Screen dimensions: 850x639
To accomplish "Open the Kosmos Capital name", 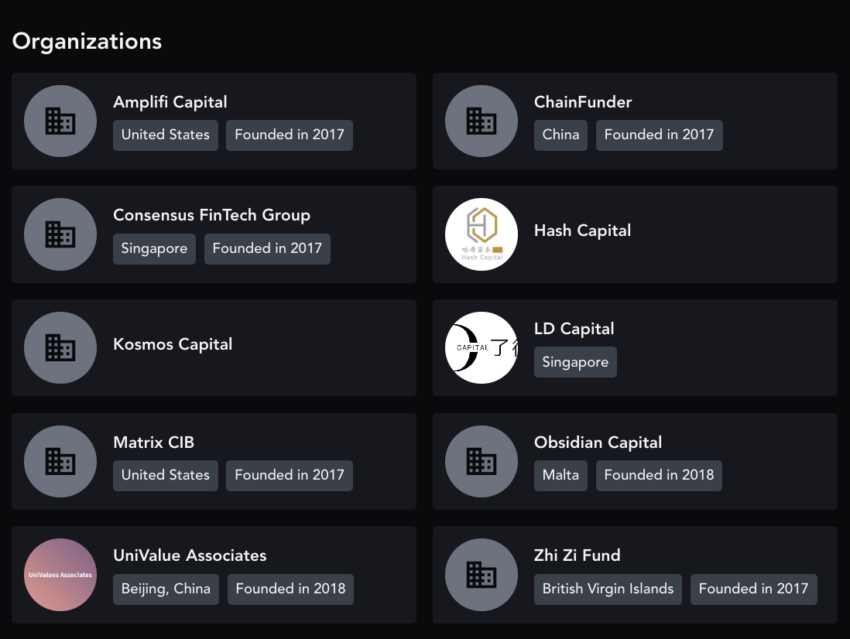I will pyautogui.click(x=172, y=344).
